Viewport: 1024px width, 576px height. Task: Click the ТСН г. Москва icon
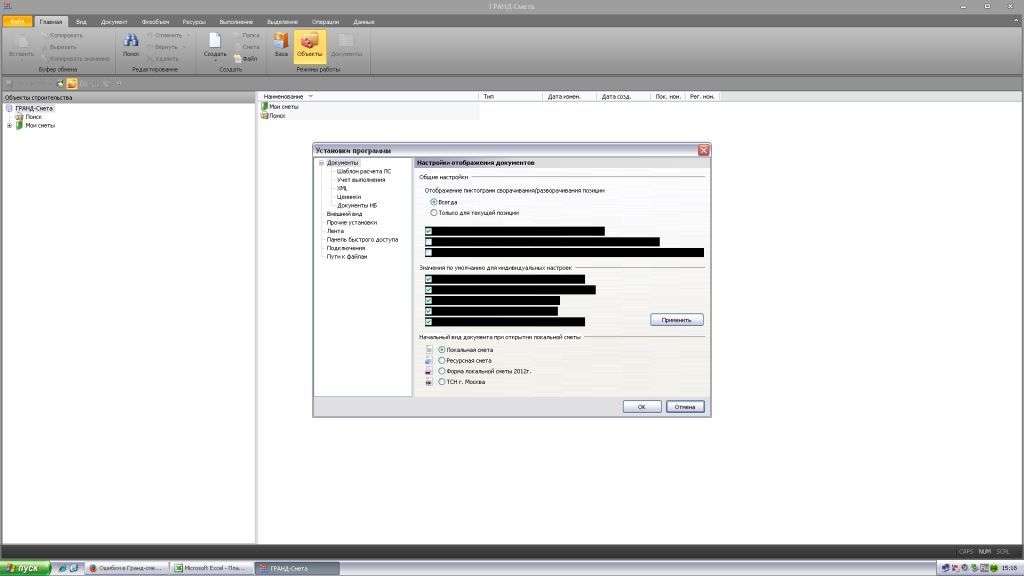(x=429, y=382)
